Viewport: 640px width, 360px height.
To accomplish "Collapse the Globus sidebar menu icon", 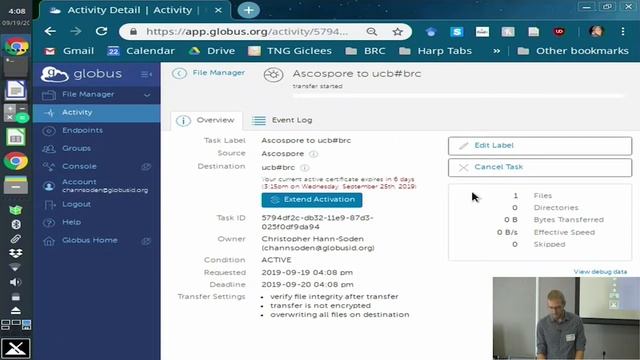I will pos(146,74).
